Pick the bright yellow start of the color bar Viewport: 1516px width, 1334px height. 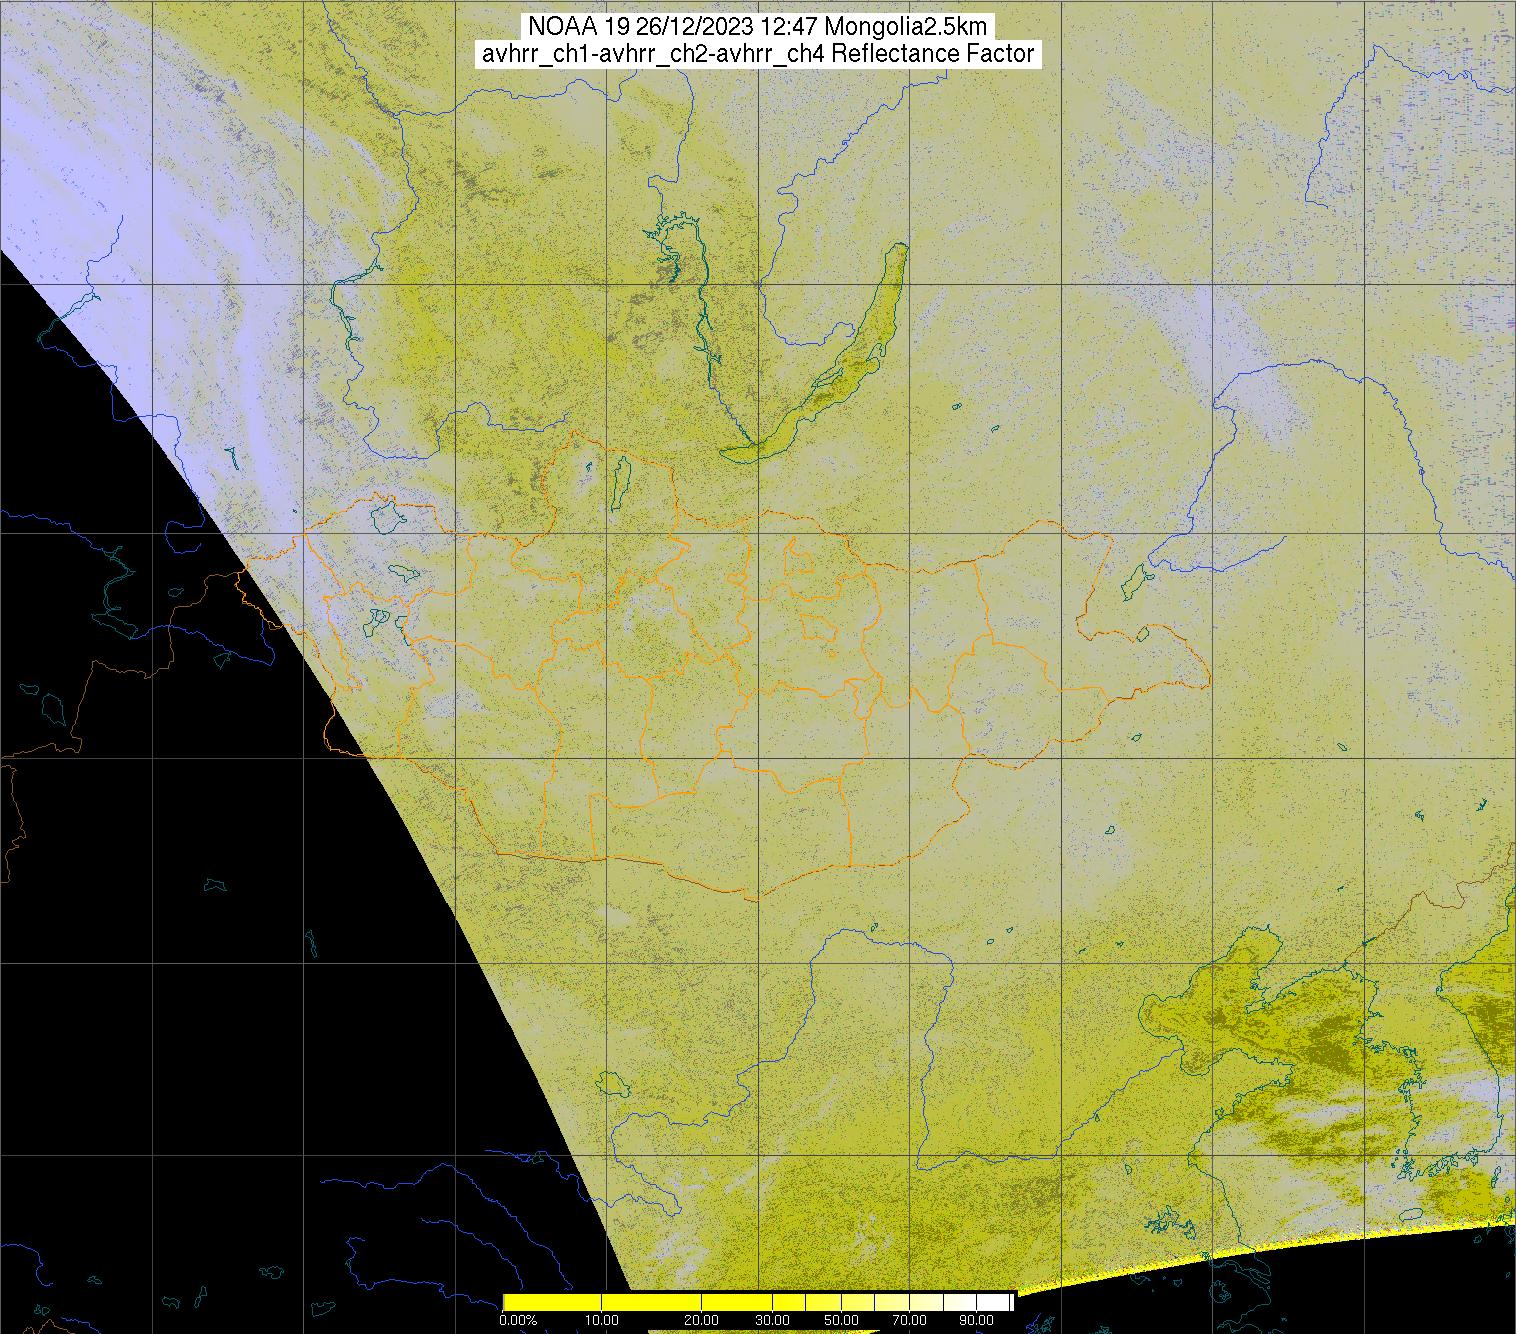click(510, 1301)
